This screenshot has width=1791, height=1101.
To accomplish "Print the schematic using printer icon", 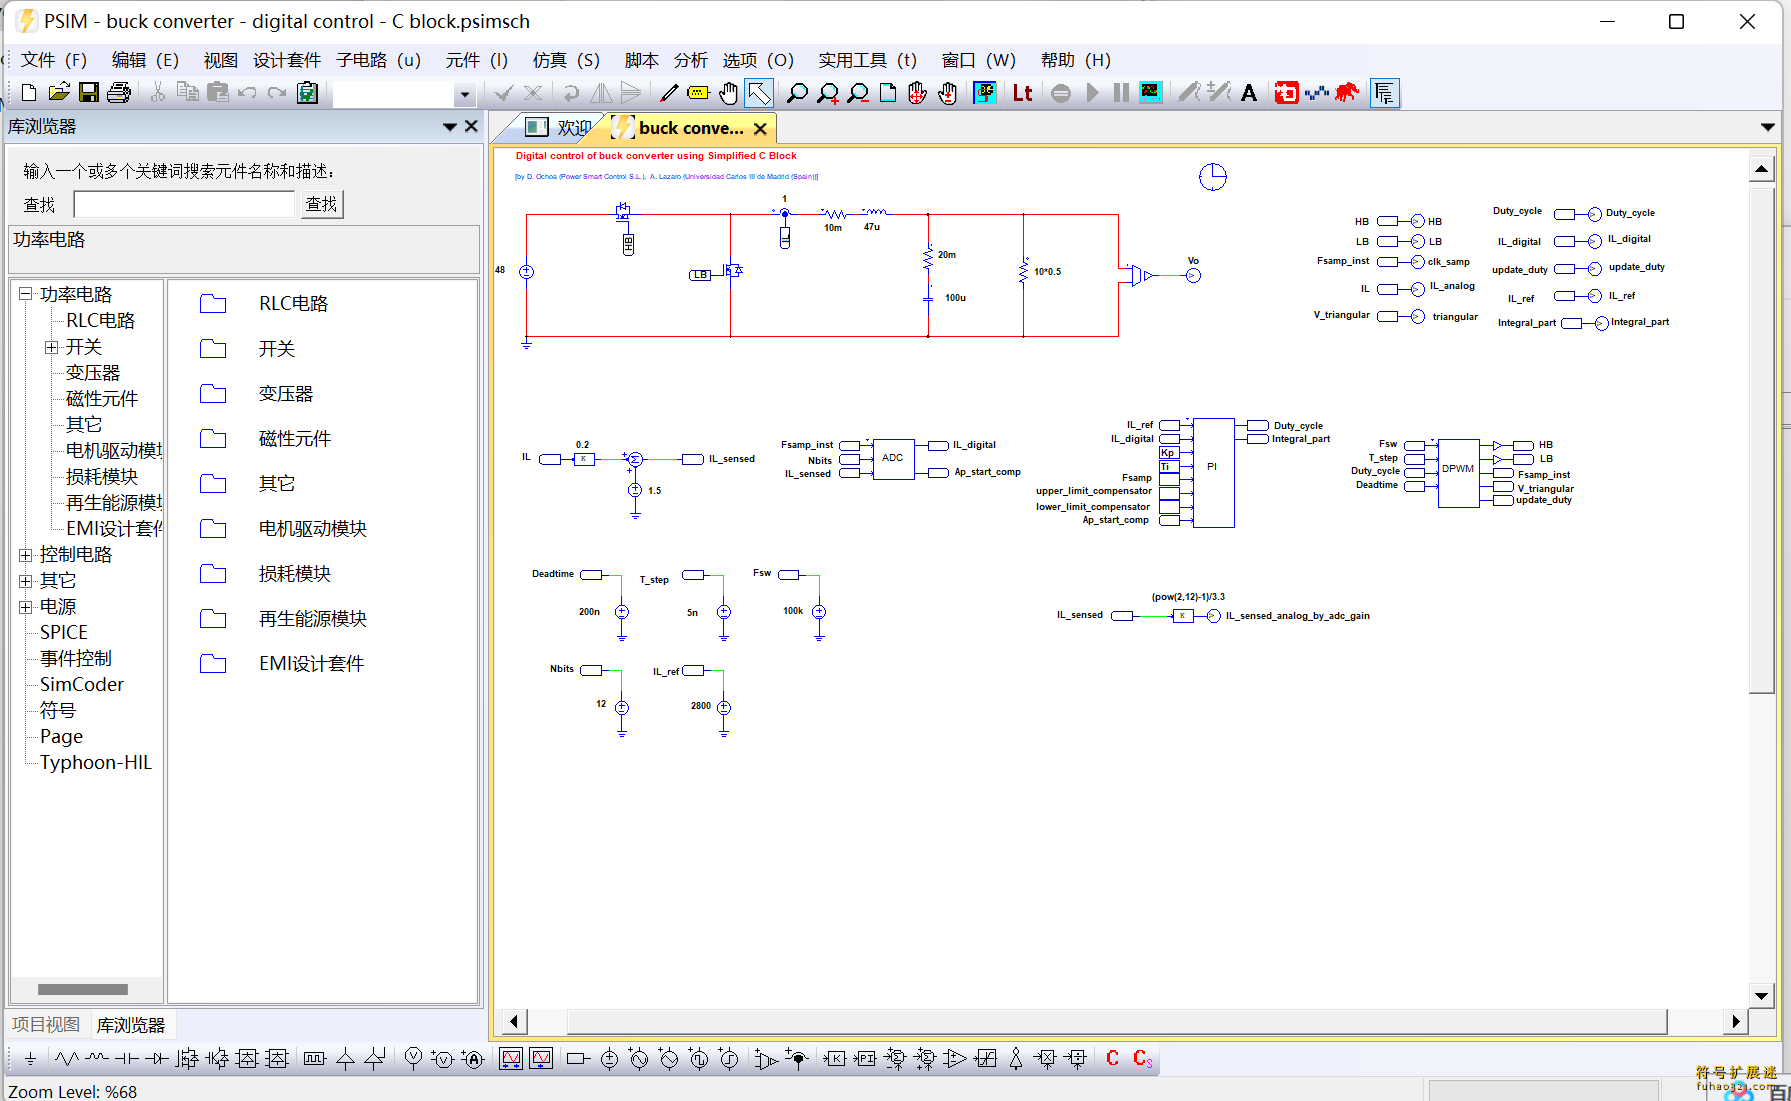I will pyautogui.click(x=119, y=93).
